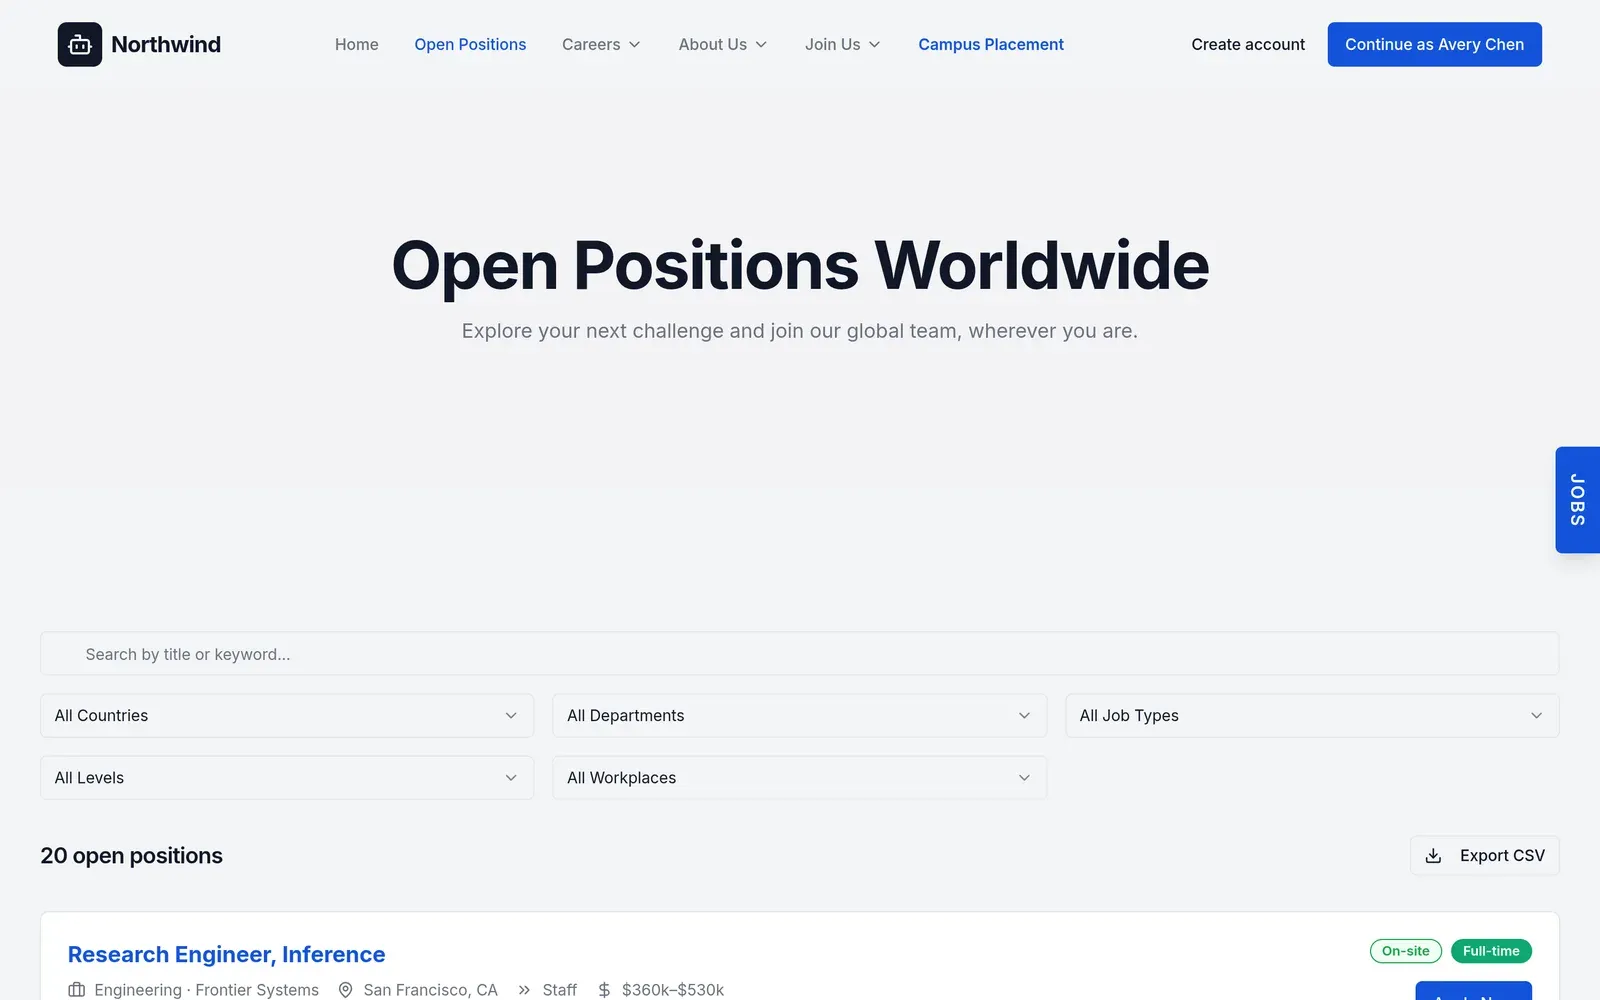
Task: Click 'Engineering · Frontier Systems' department text
Action: coord(207,989)
